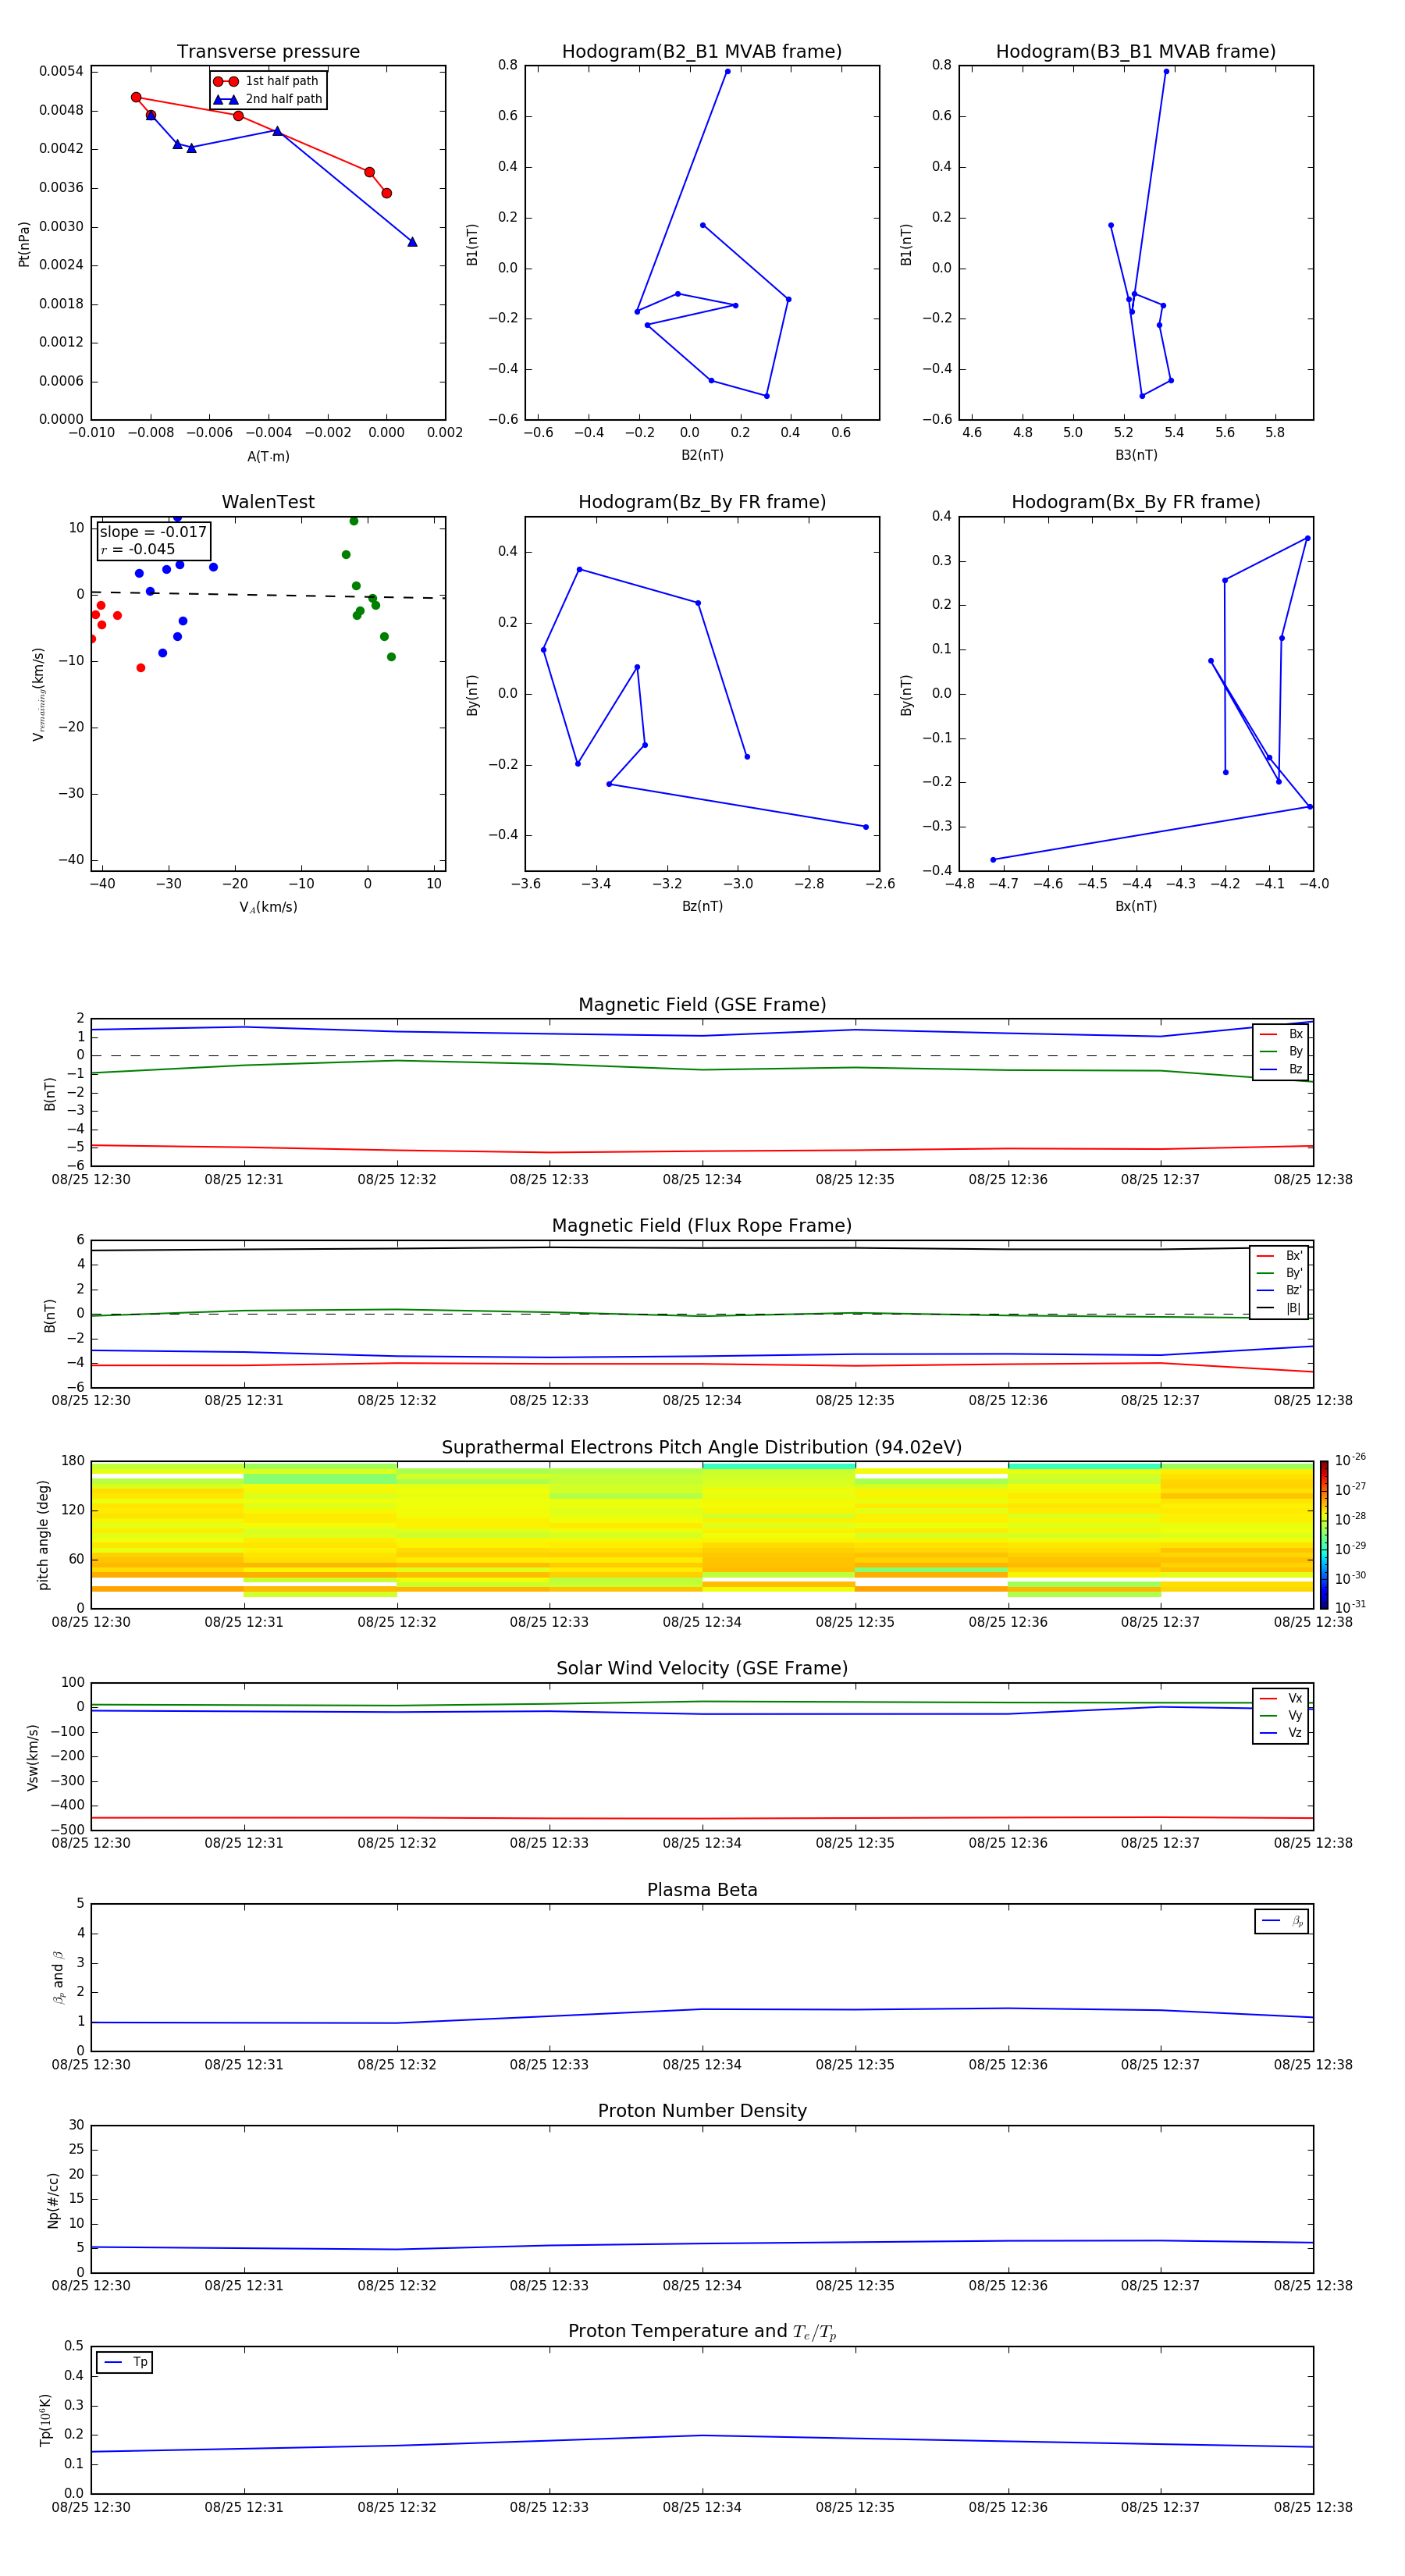1405x2576 pixels.
Task: Click the '2nd half path' legend entry
Action: (267, 99)
